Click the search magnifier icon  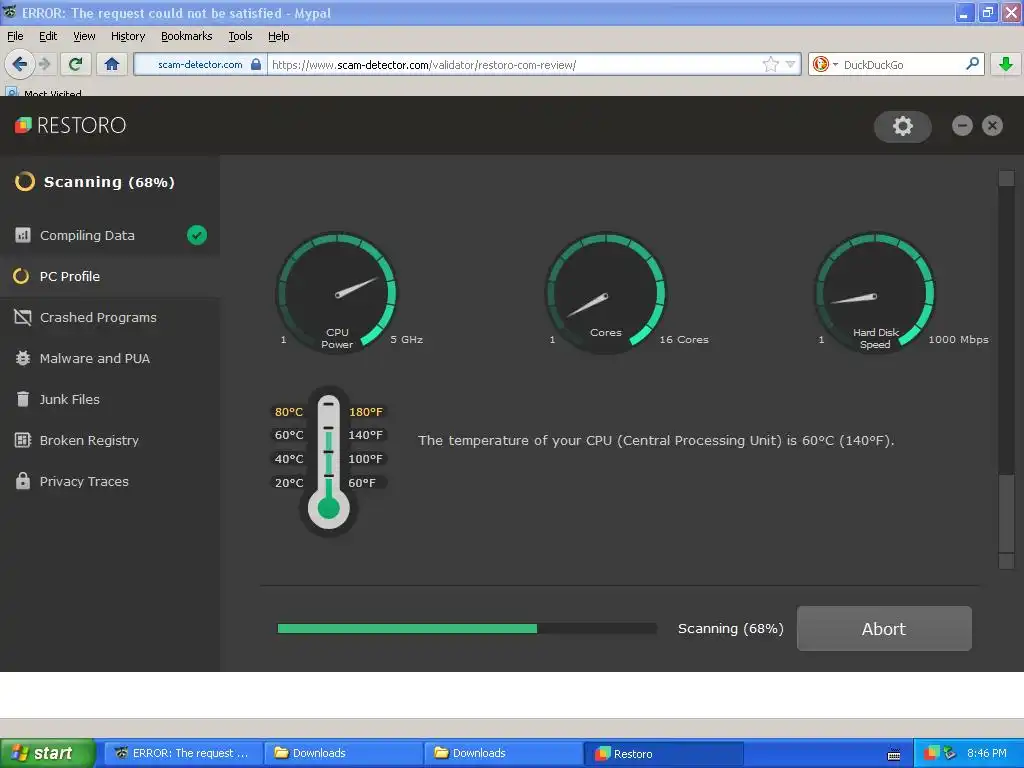[x=972, y=64]
